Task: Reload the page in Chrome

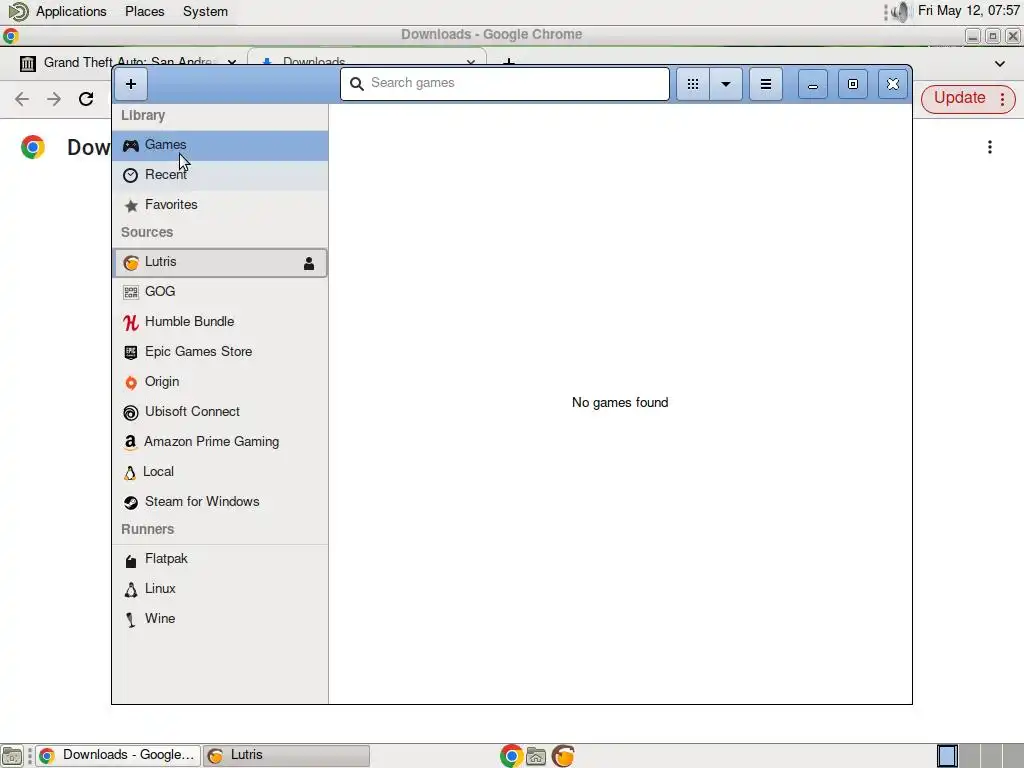Action: point(86,99)
